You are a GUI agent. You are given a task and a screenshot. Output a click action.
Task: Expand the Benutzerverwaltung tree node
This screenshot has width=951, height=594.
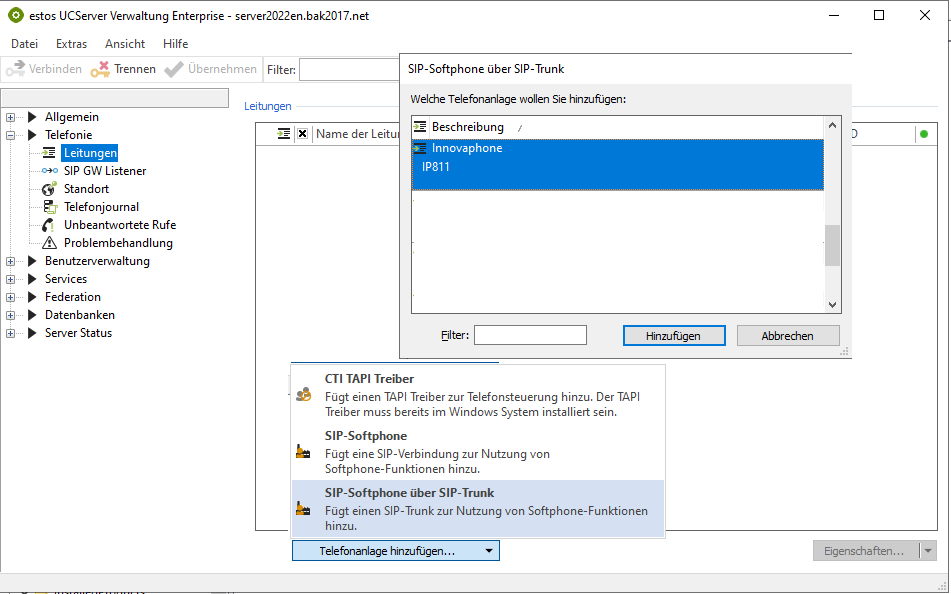tap(11, 261)
